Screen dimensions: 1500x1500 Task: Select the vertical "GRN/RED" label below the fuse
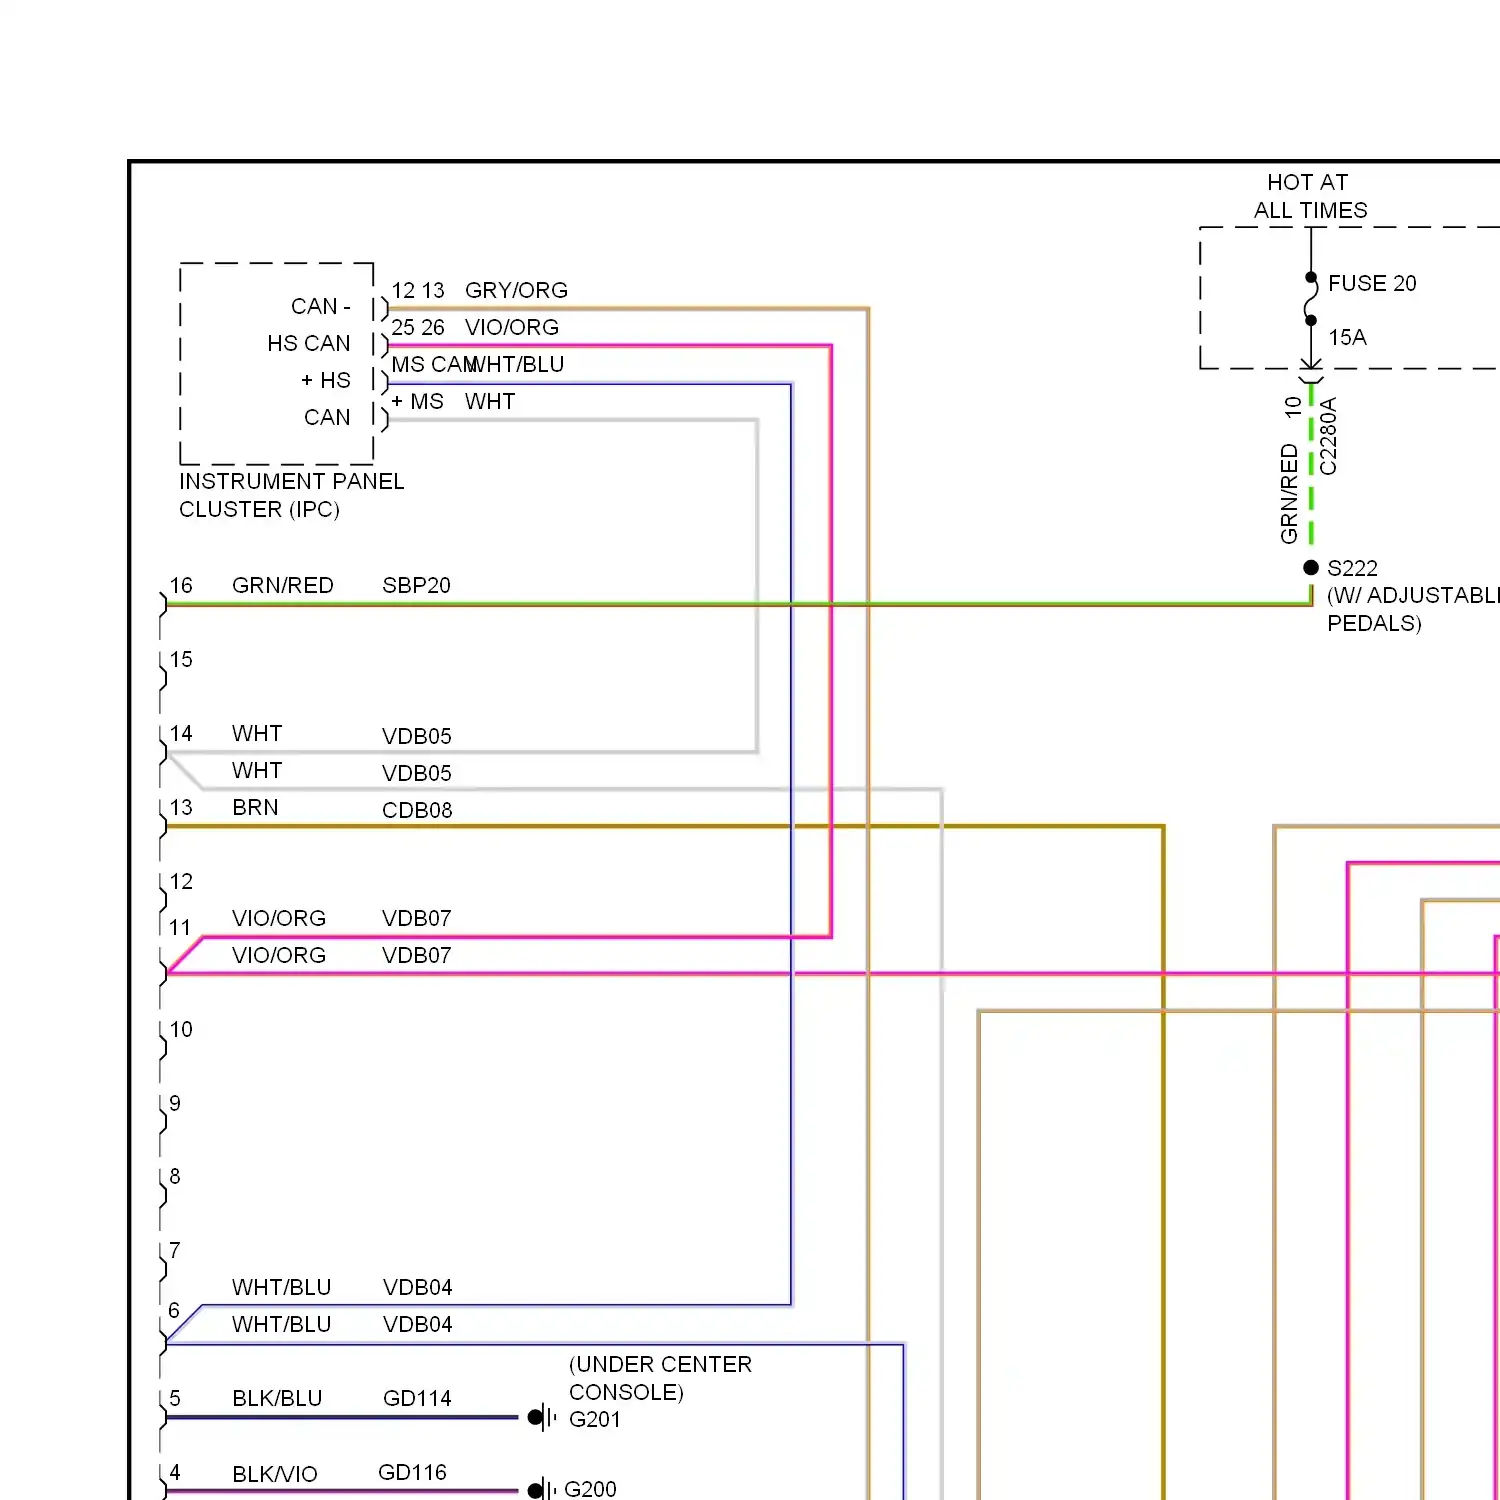[1289, 494]
